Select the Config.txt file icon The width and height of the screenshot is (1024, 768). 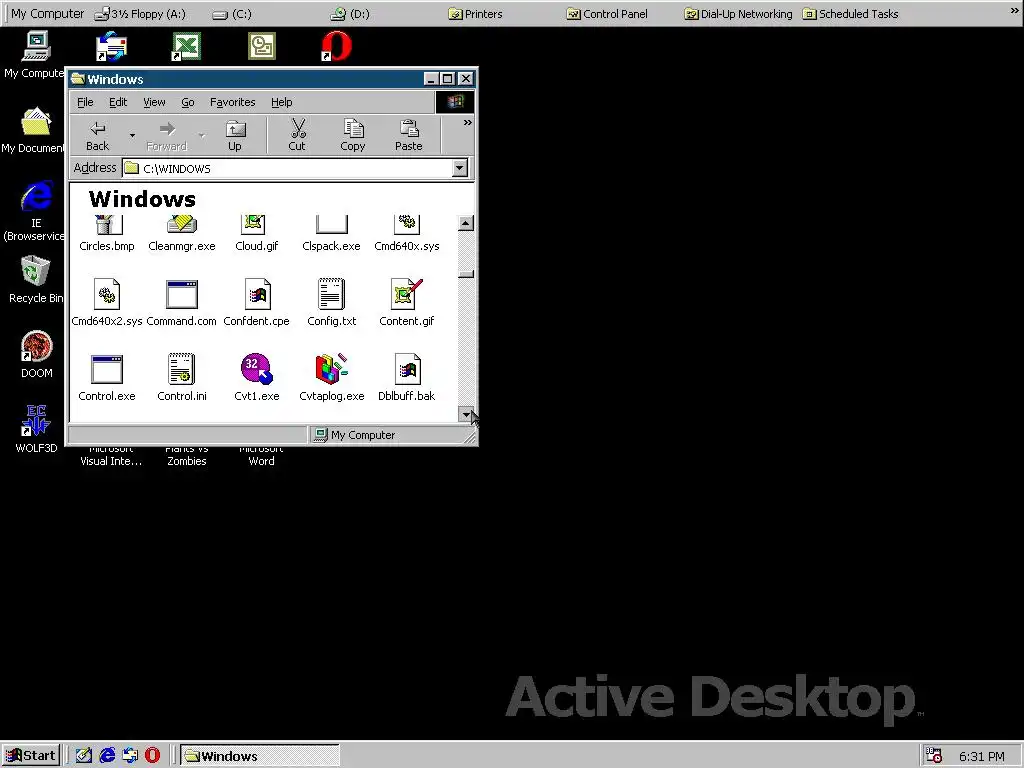(x=331, y=295)
